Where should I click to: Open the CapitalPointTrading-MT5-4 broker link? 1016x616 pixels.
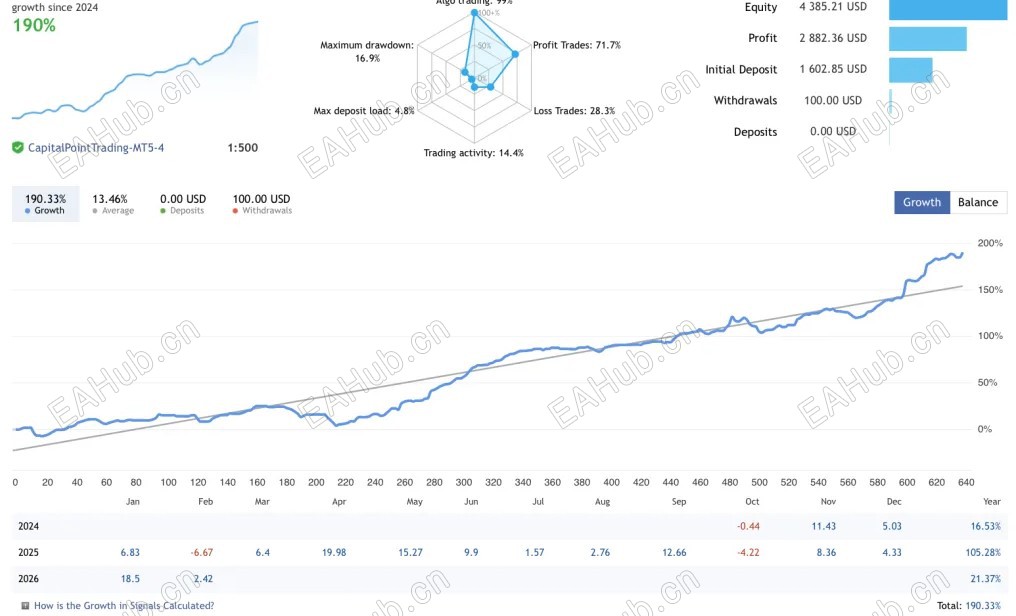(x=96, y=148)
